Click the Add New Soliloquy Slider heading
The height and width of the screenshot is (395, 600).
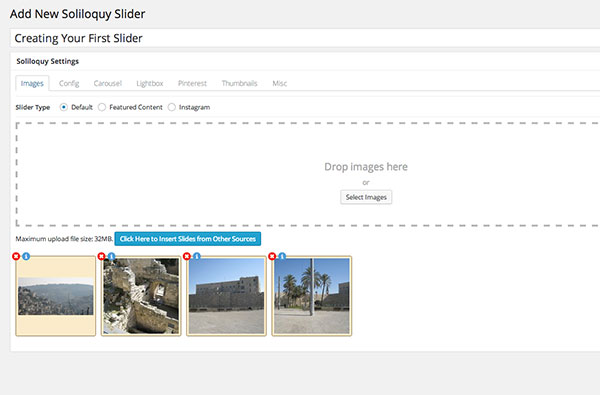click(78, 14)
